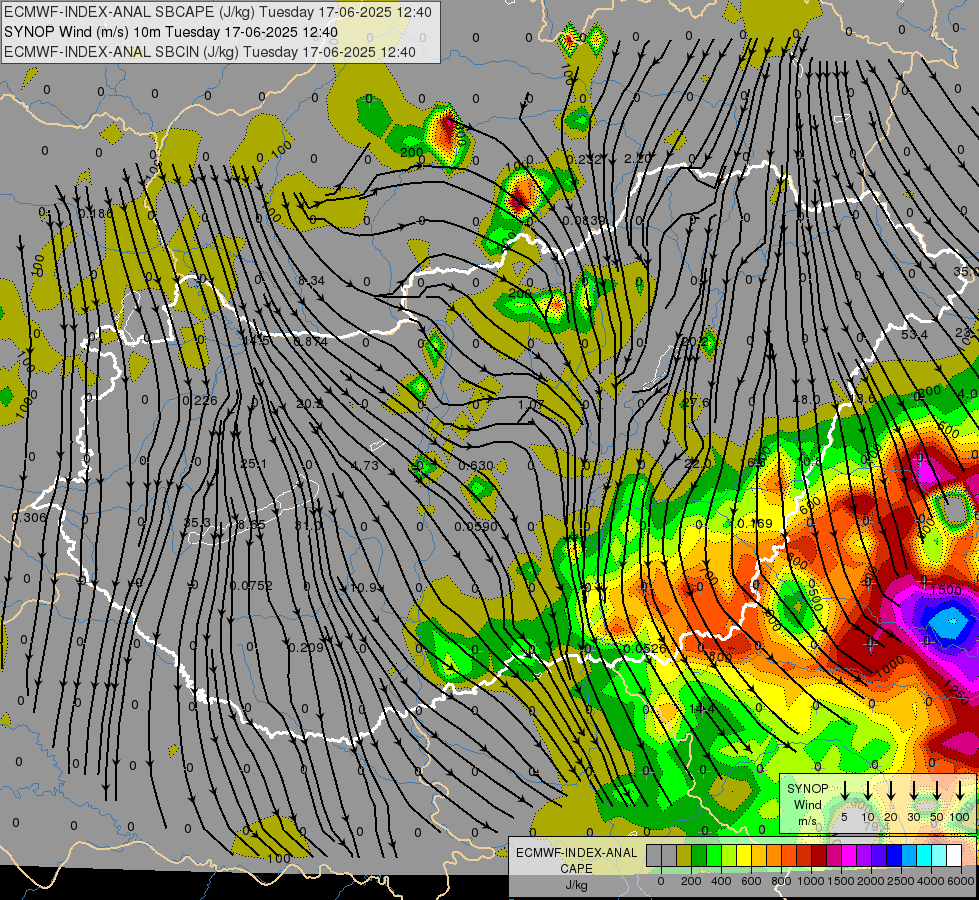Select the lime yellow-green CAPE legend swatch
979x900 pixels.
click(x=729, y=856)
